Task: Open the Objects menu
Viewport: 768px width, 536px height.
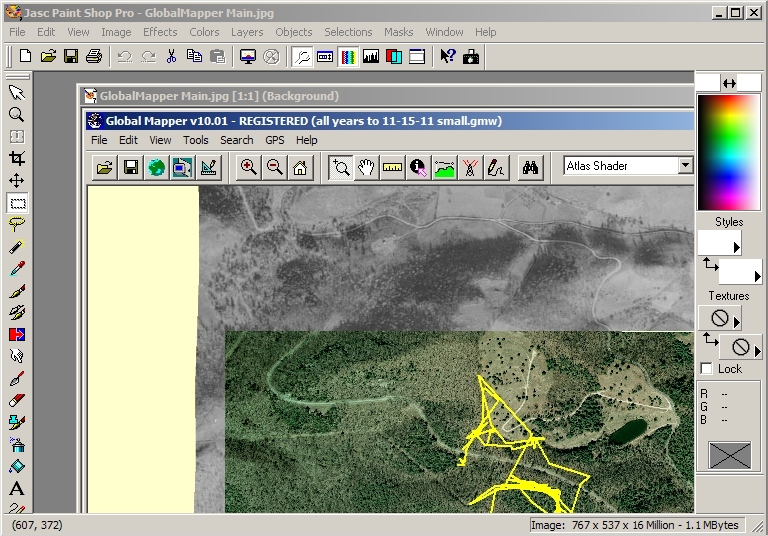Action: [x=293, y=32]
